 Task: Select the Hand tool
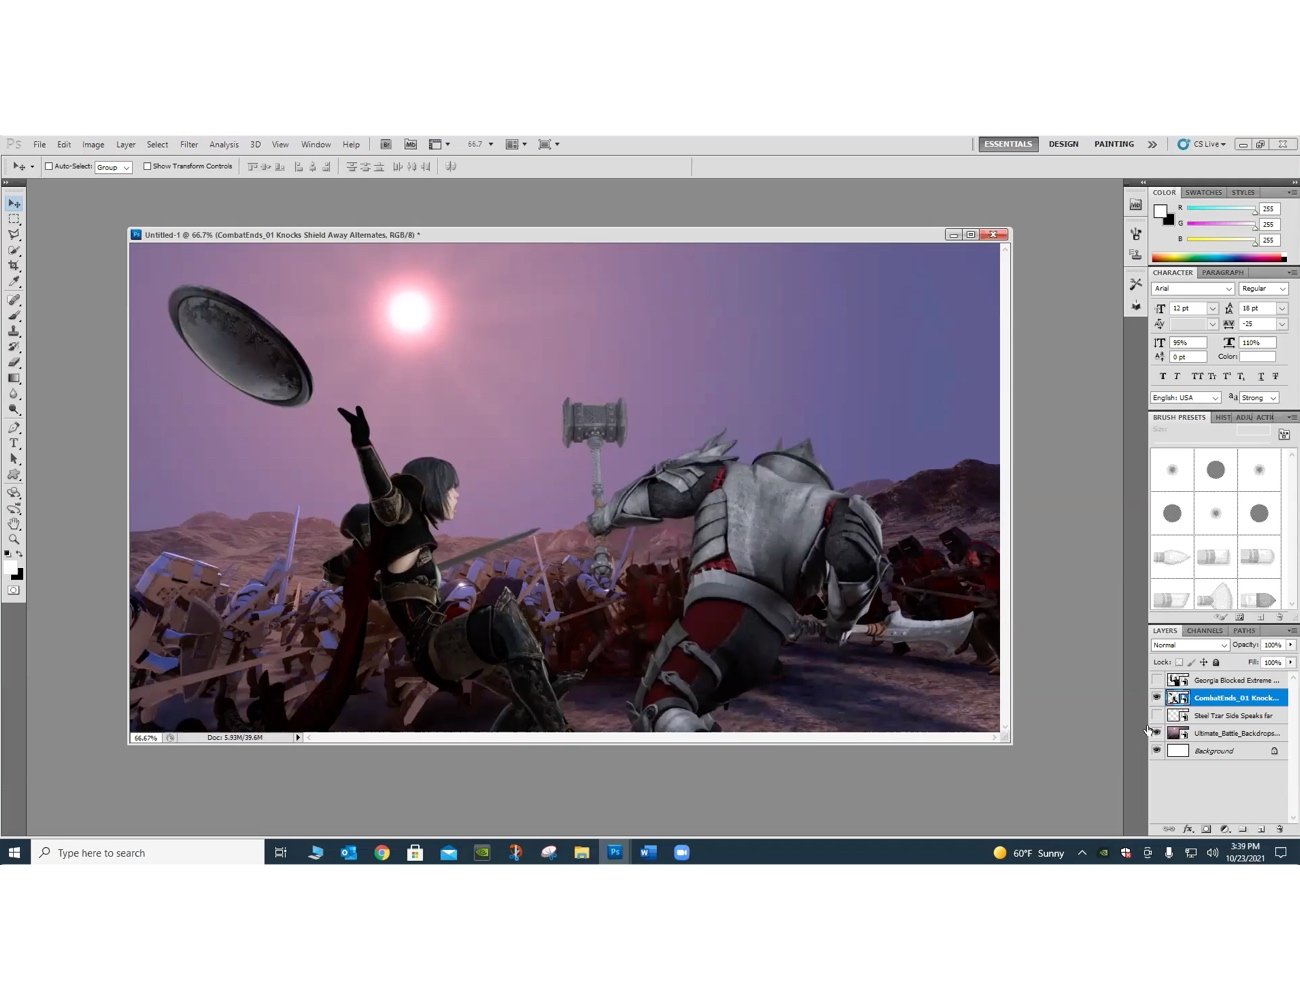tap(14, 523)
